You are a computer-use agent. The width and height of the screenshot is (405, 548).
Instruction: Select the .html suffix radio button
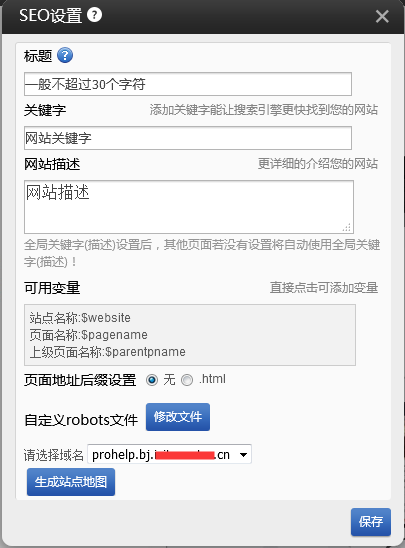point(187,380)
